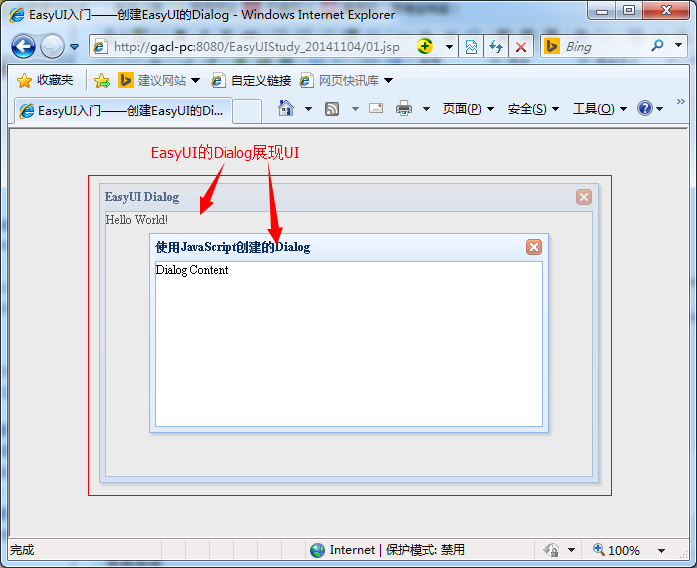Refresh the page with the Refresh icon
This screenshot has width=697, height=568.
pos(496,47)
